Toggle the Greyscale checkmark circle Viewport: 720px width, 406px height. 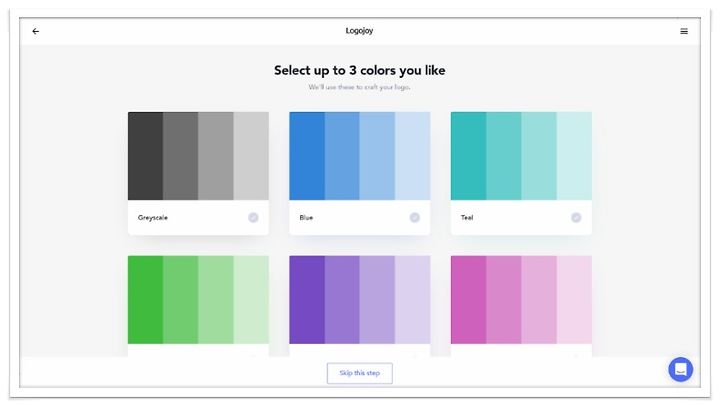[253, 218]
